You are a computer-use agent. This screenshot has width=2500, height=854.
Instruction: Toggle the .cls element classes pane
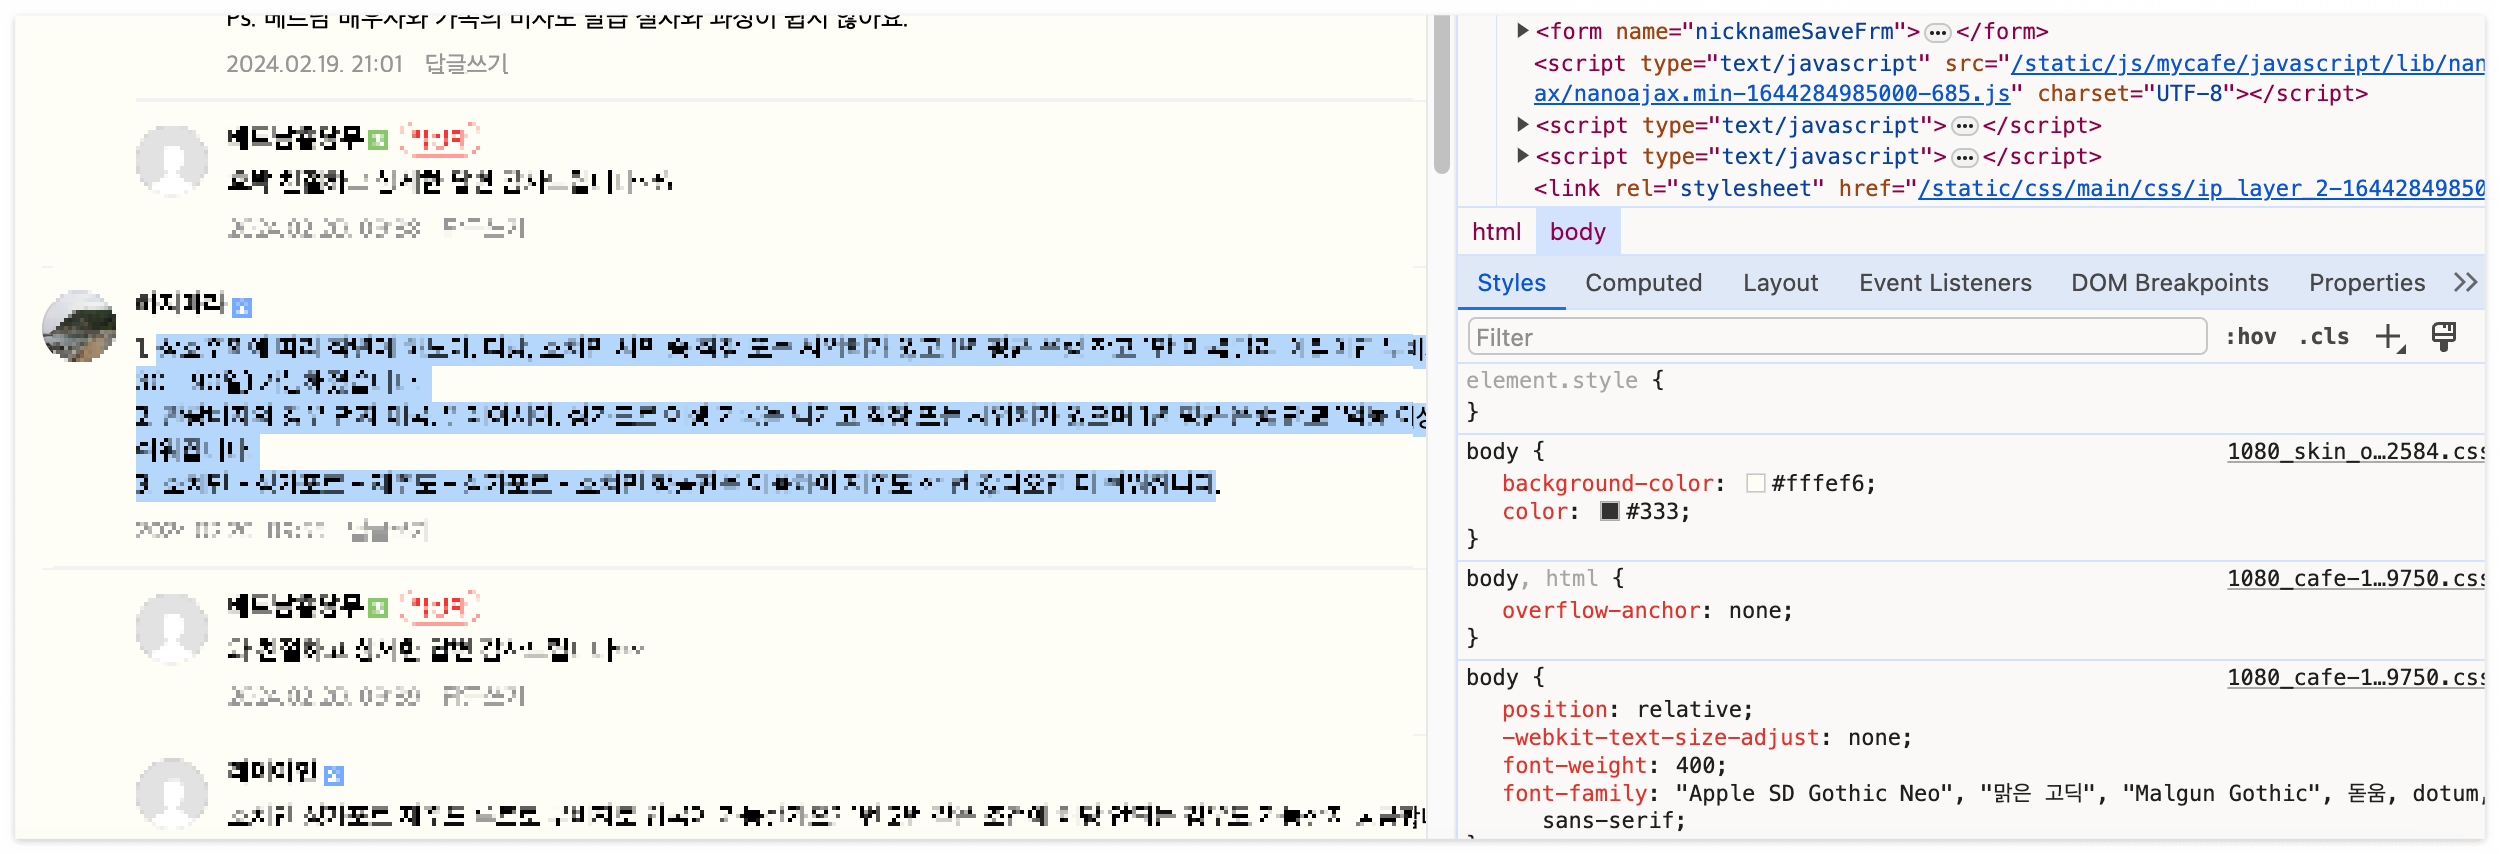pyautogui.click(x=2324, y=337)
